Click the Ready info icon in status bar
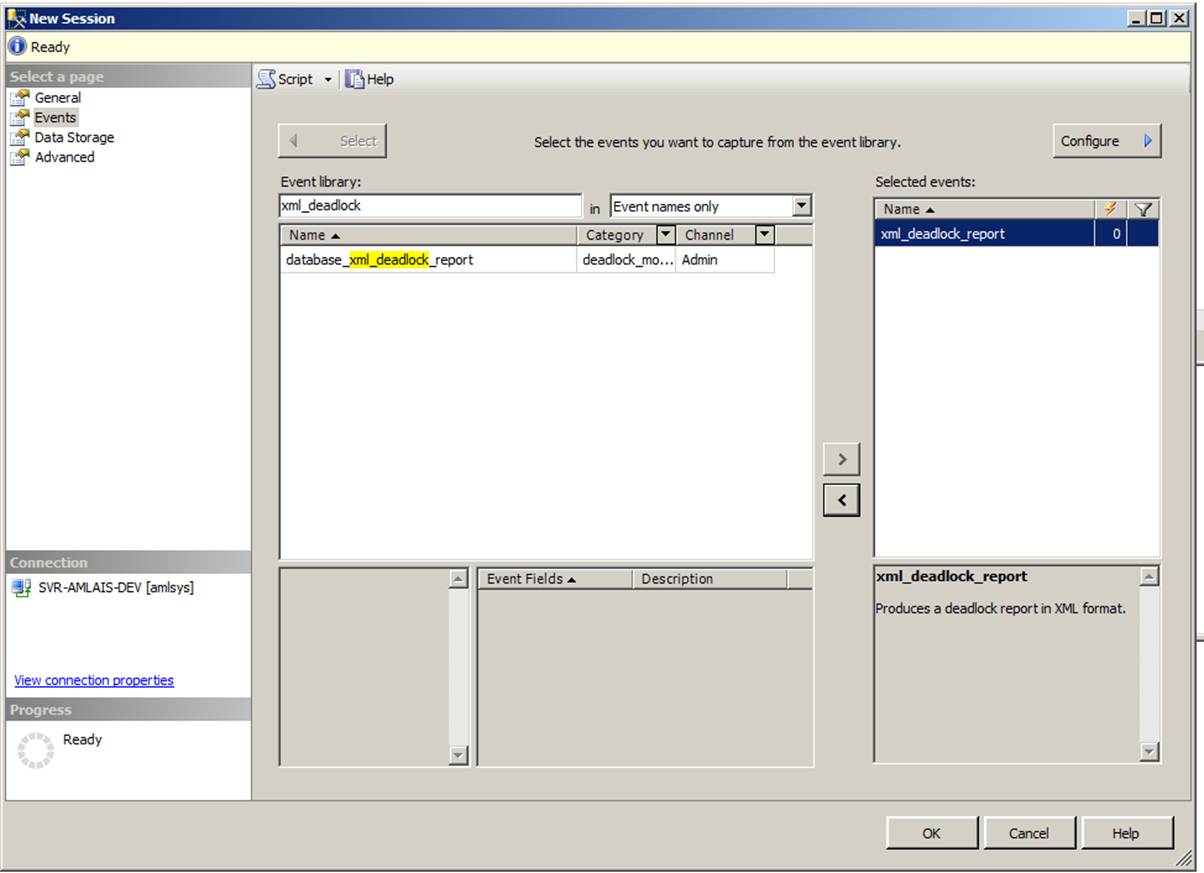Image resolution: width=1204 pixels, height=873 pixels. 17,46
